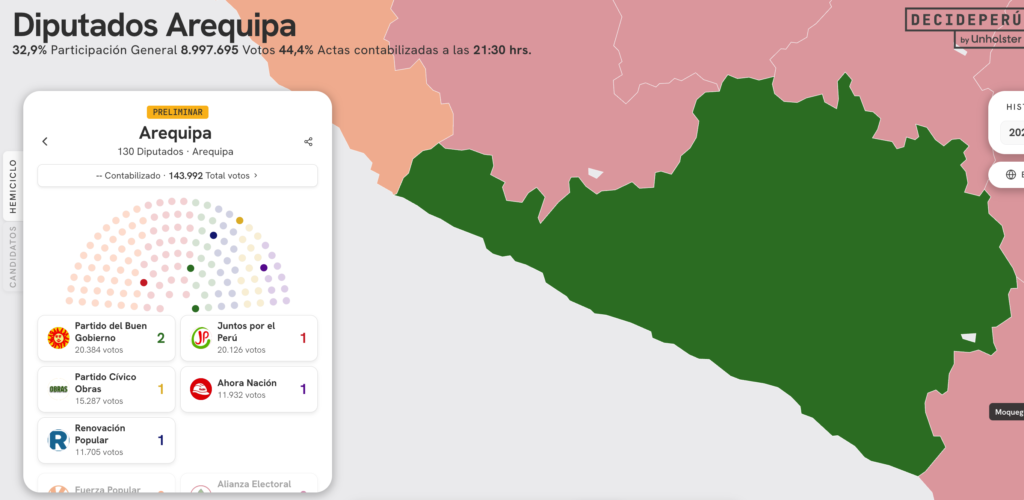Open the DecidePerú logo at top right
1024x500 pixels.
point(964,26)
